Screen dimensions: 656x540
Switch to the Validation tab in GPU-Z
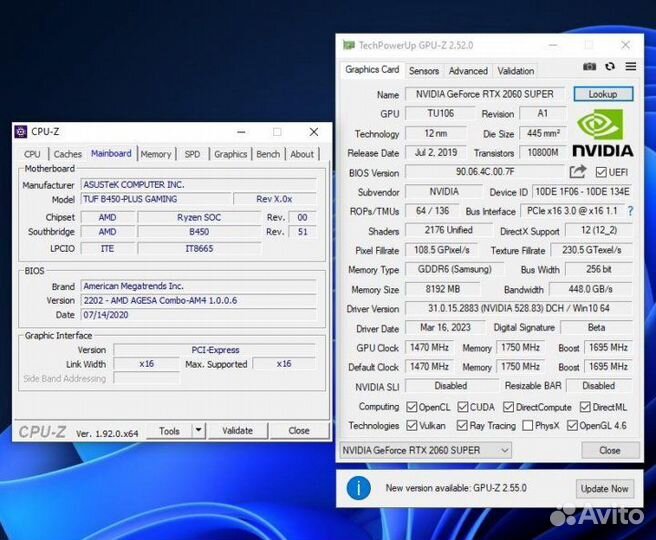pos(515,71)
